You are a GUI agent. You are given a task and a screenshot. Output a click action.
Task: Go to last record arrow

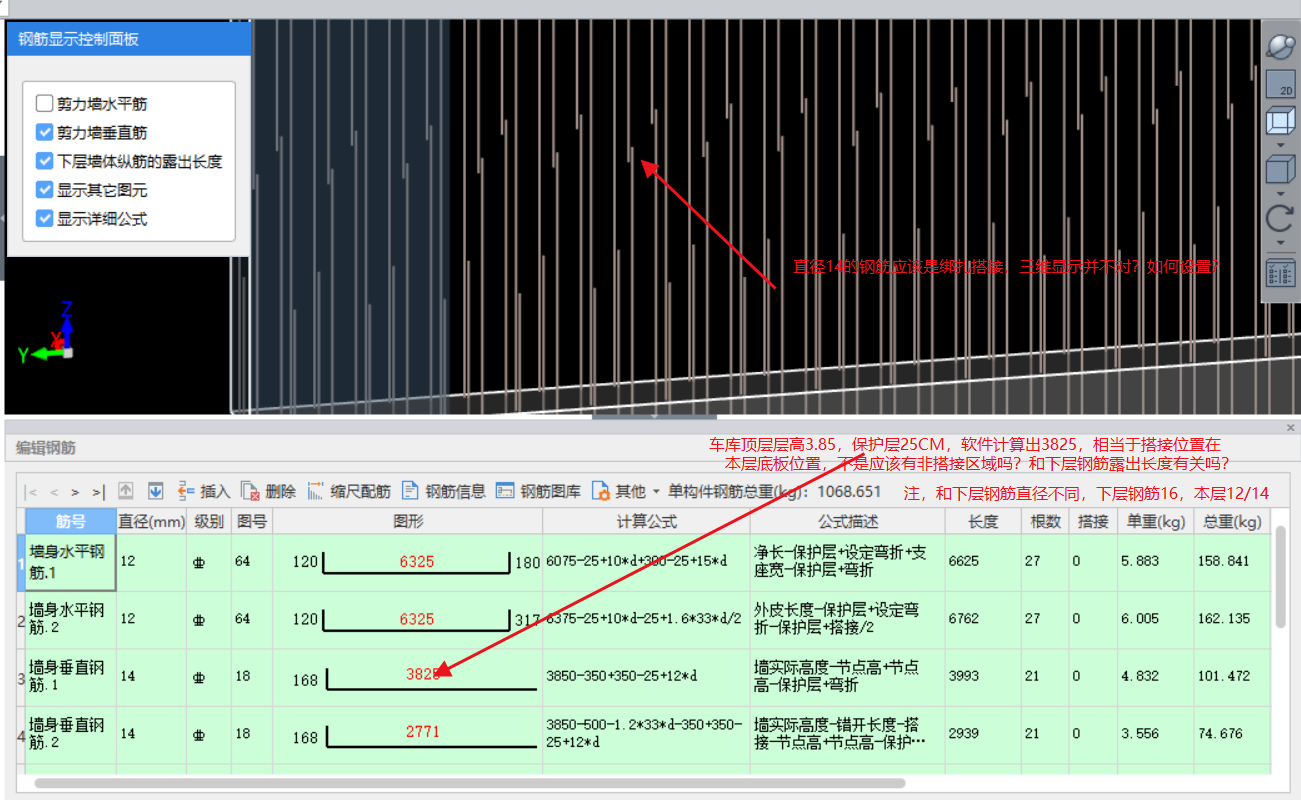coord(97,492)
